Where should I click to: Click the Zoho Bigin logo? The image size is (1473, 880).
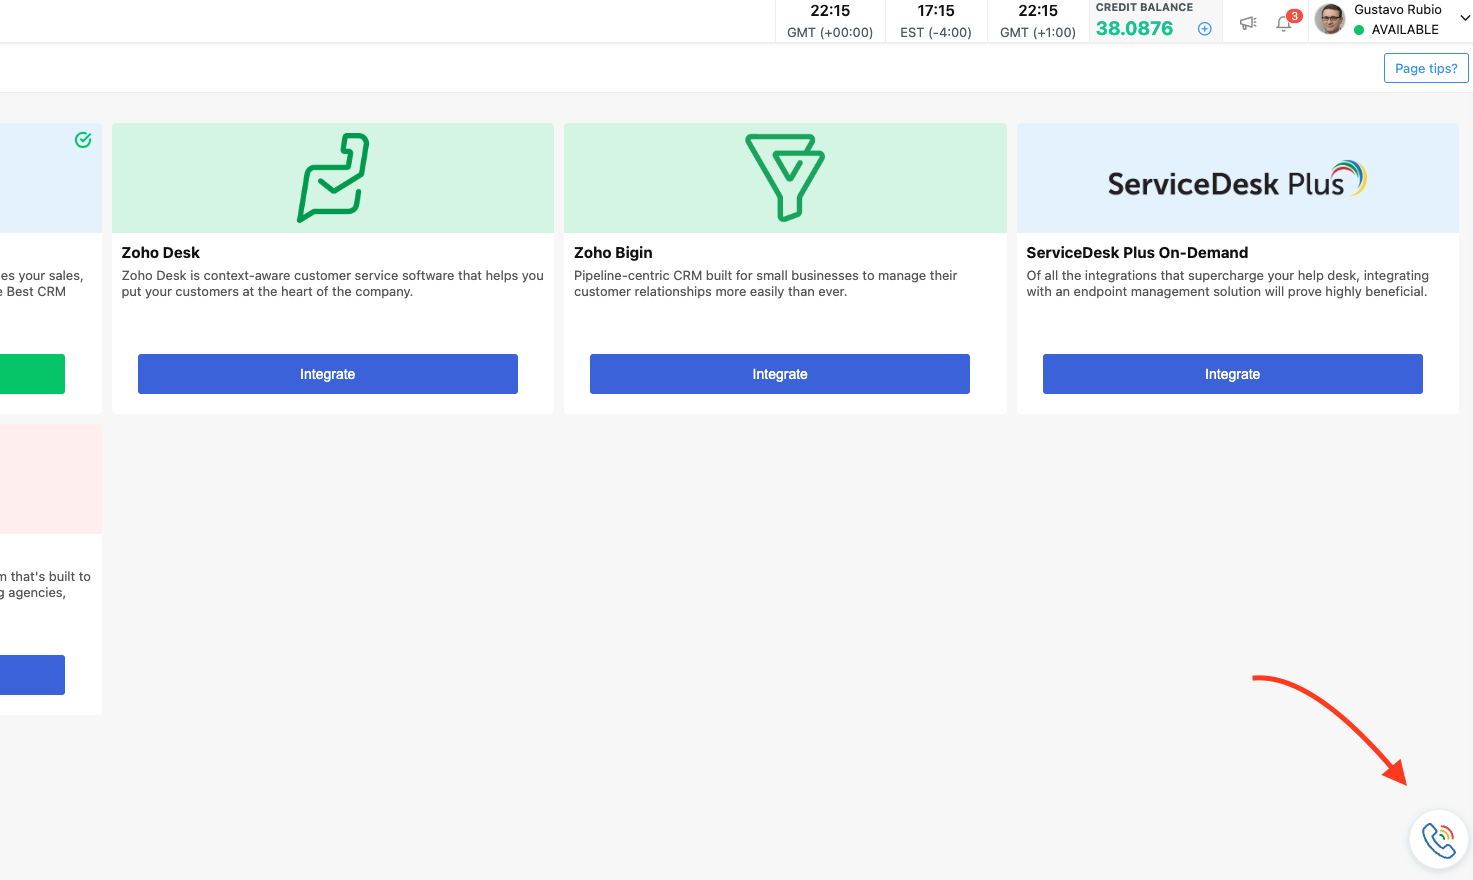click(x=785, y=177)
